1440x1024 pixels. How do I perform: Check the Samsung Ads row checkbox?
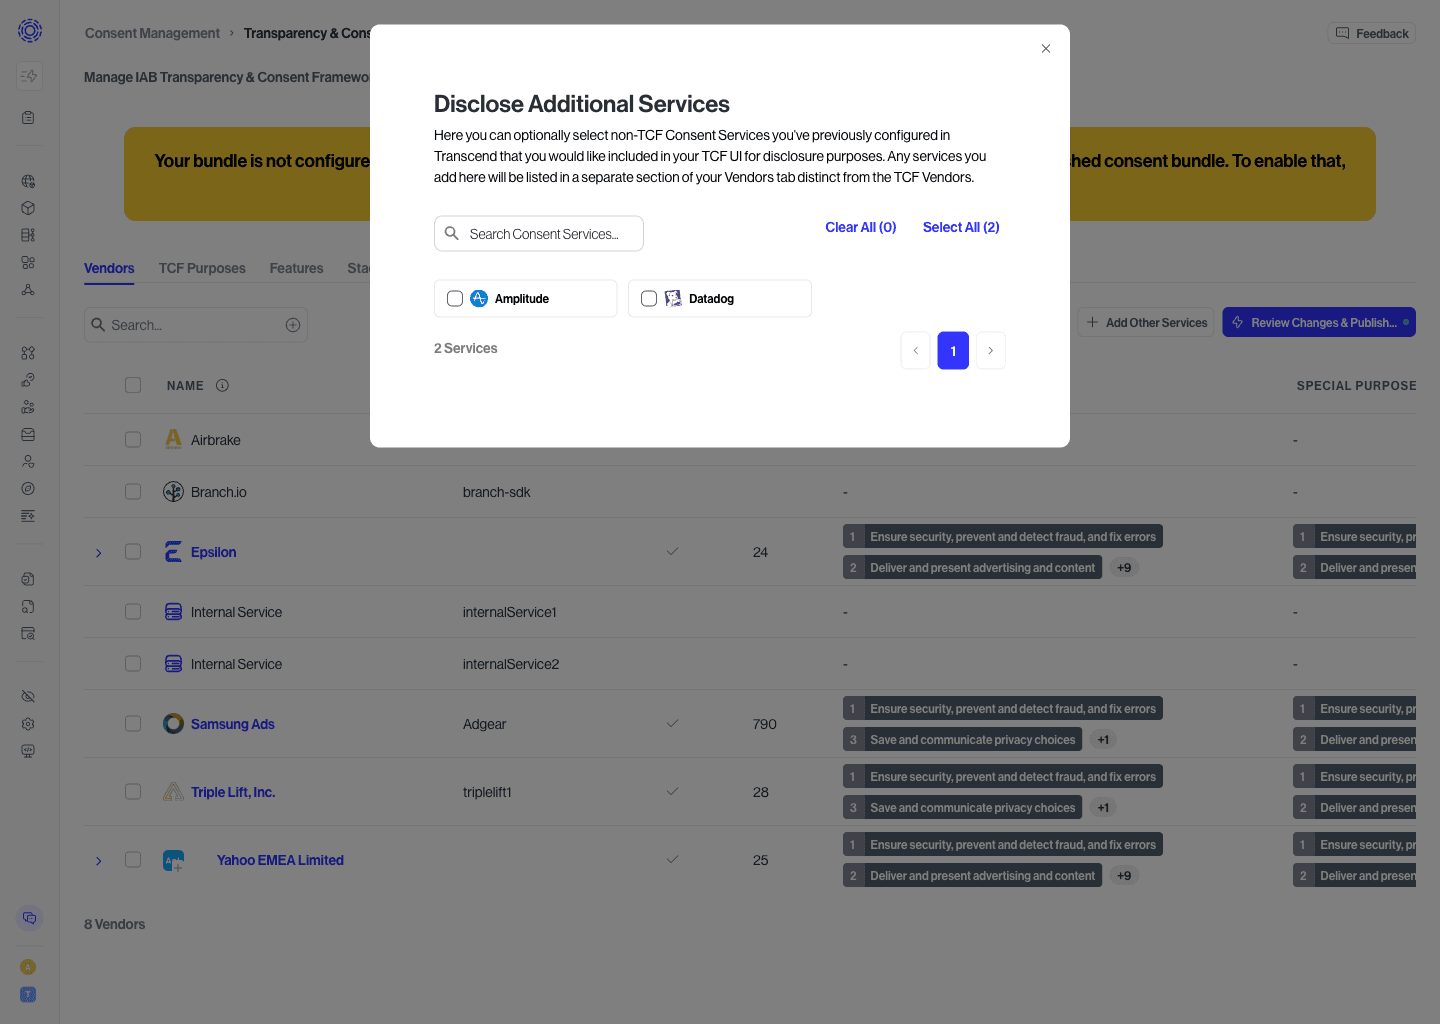133,723
